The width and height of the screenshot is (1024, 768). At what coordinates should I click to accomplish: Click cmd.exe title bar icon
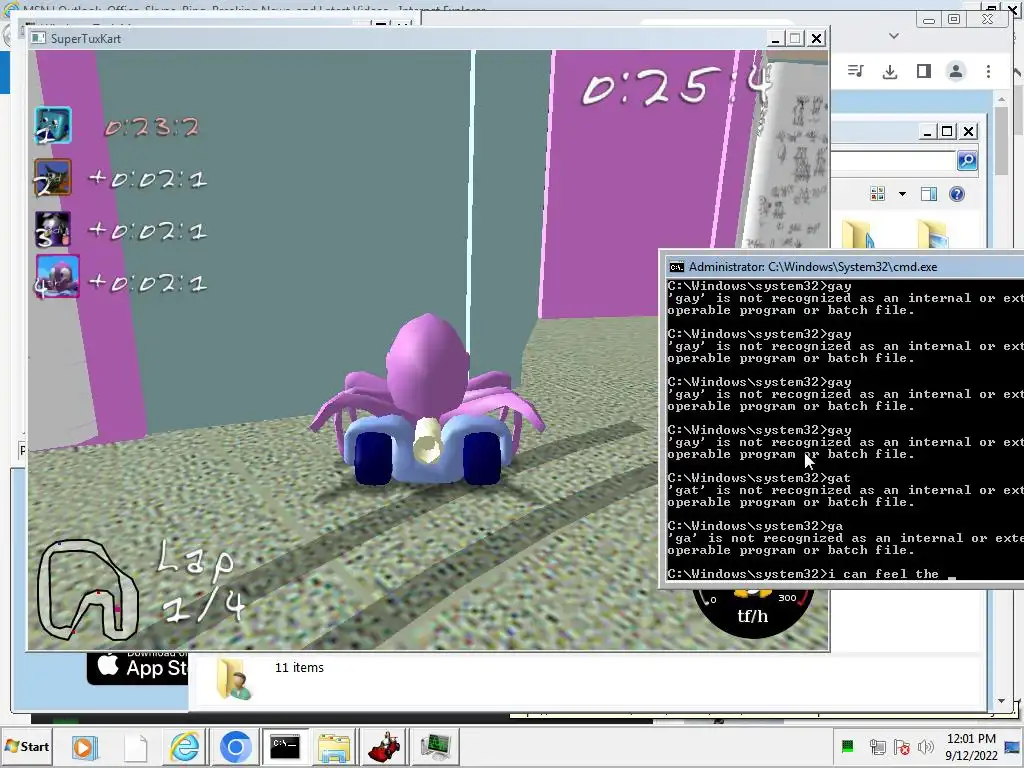(677, 266)
